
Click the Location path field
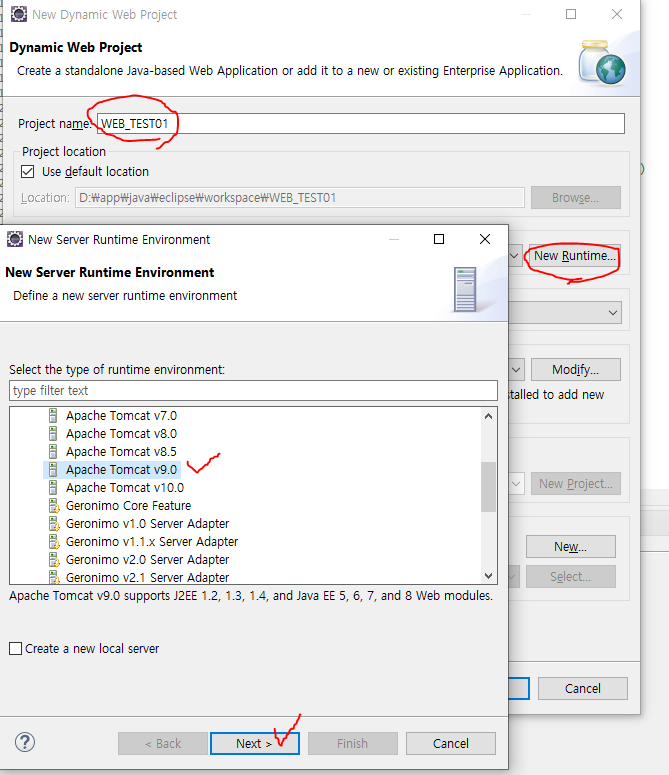point(299,198)
